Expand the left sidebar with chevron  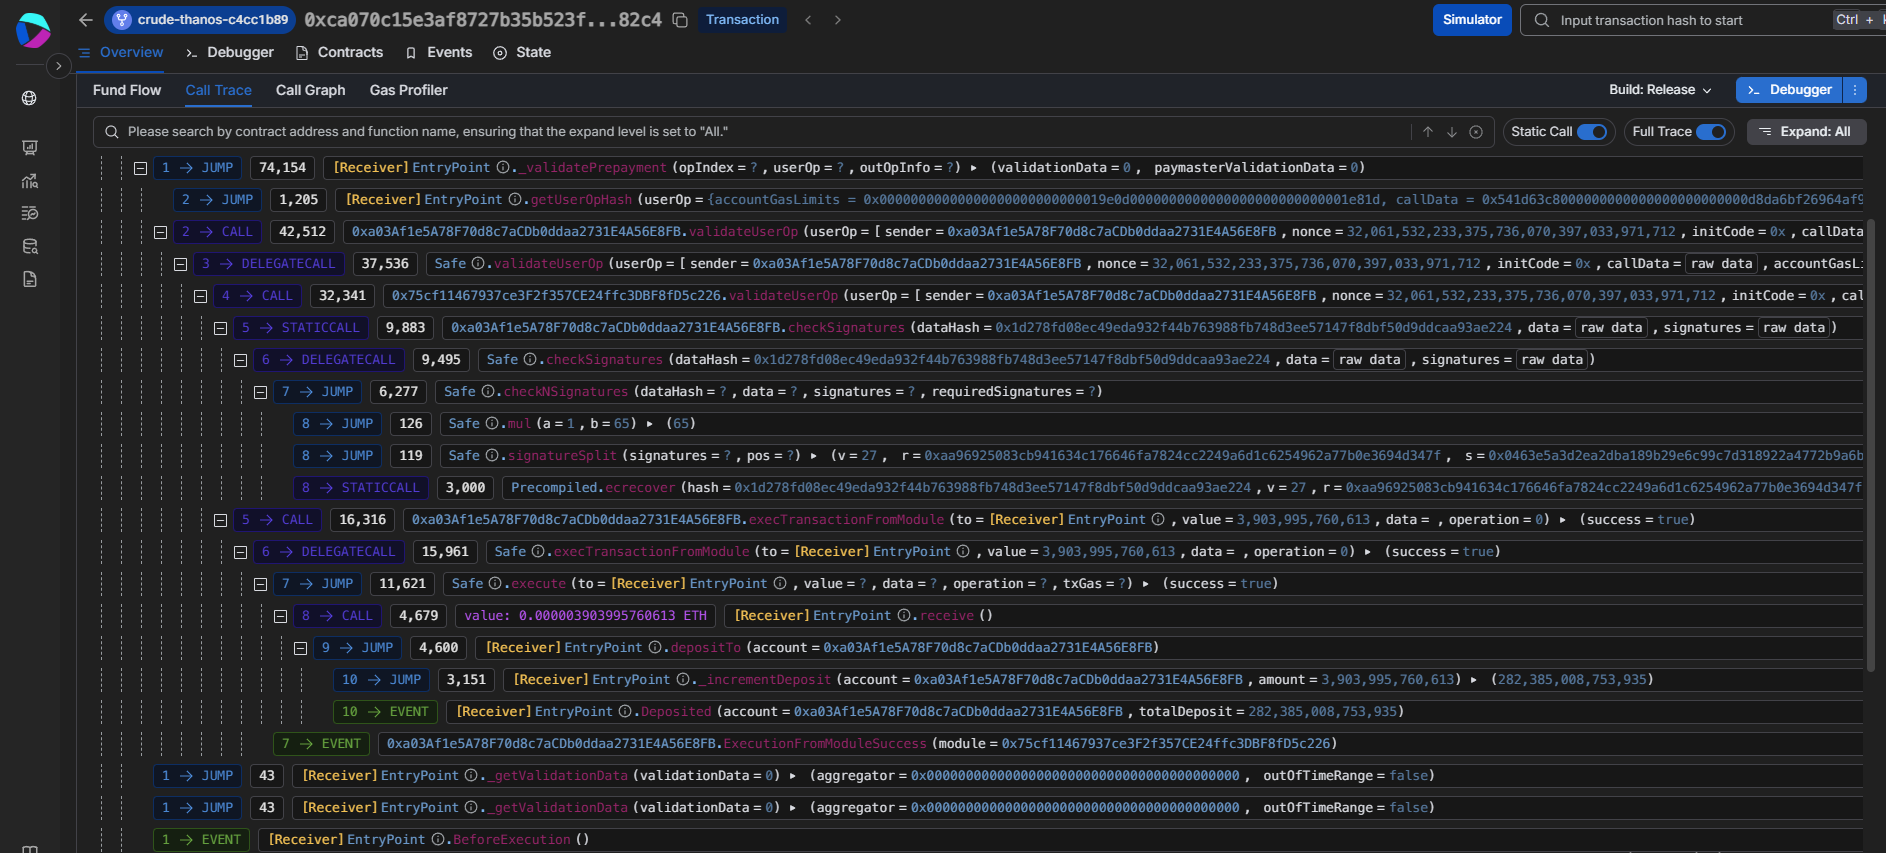click(x=59, y=66)
